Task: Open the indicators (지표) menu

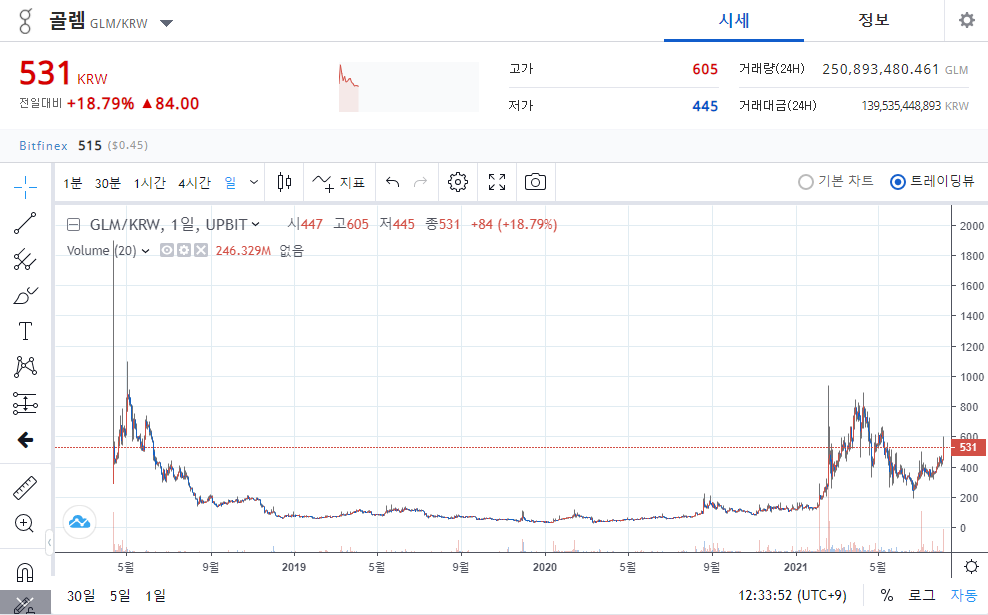Action: coord(339,183)
